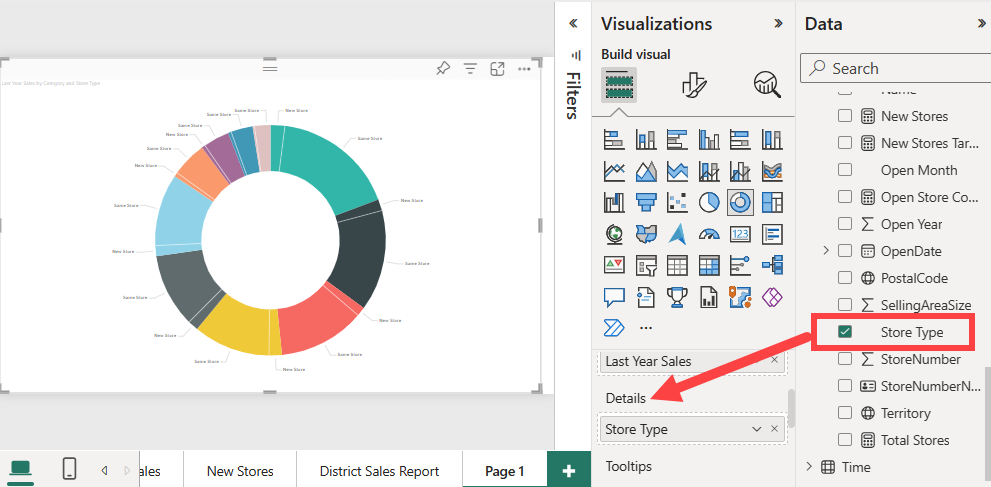Image resolution: width=991 pixels, height=487 pixels.
Task: Switch visual to Pie chart
Action: tap(709, 202)
